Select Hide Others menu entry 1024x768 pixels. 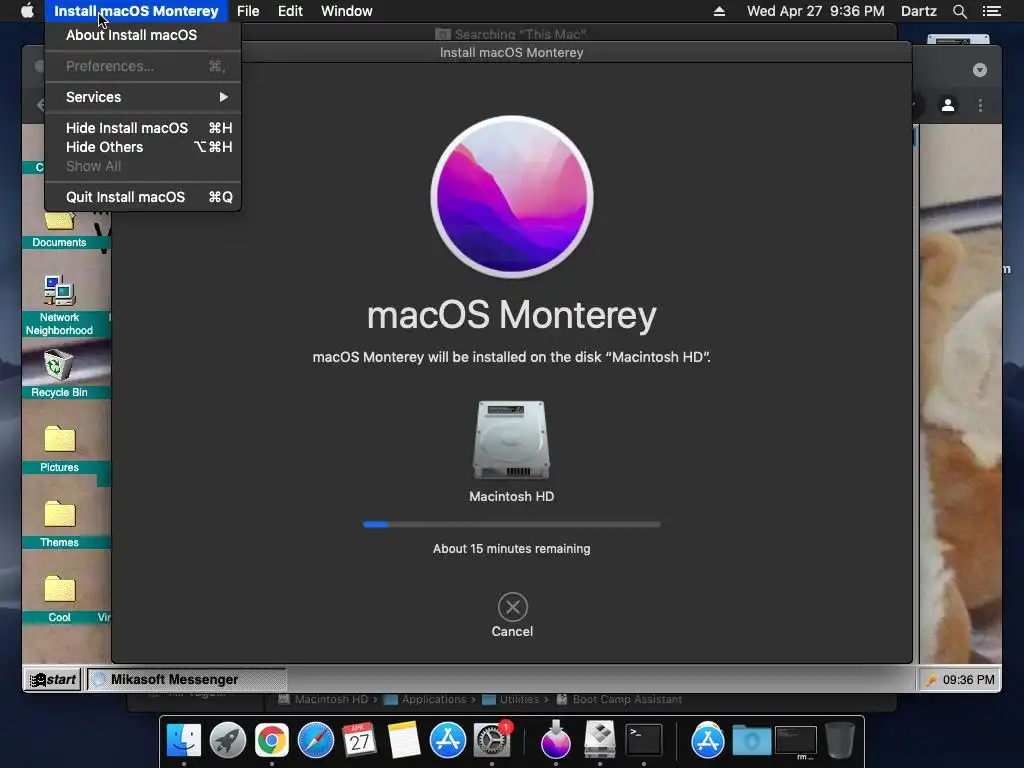[143, 147]
